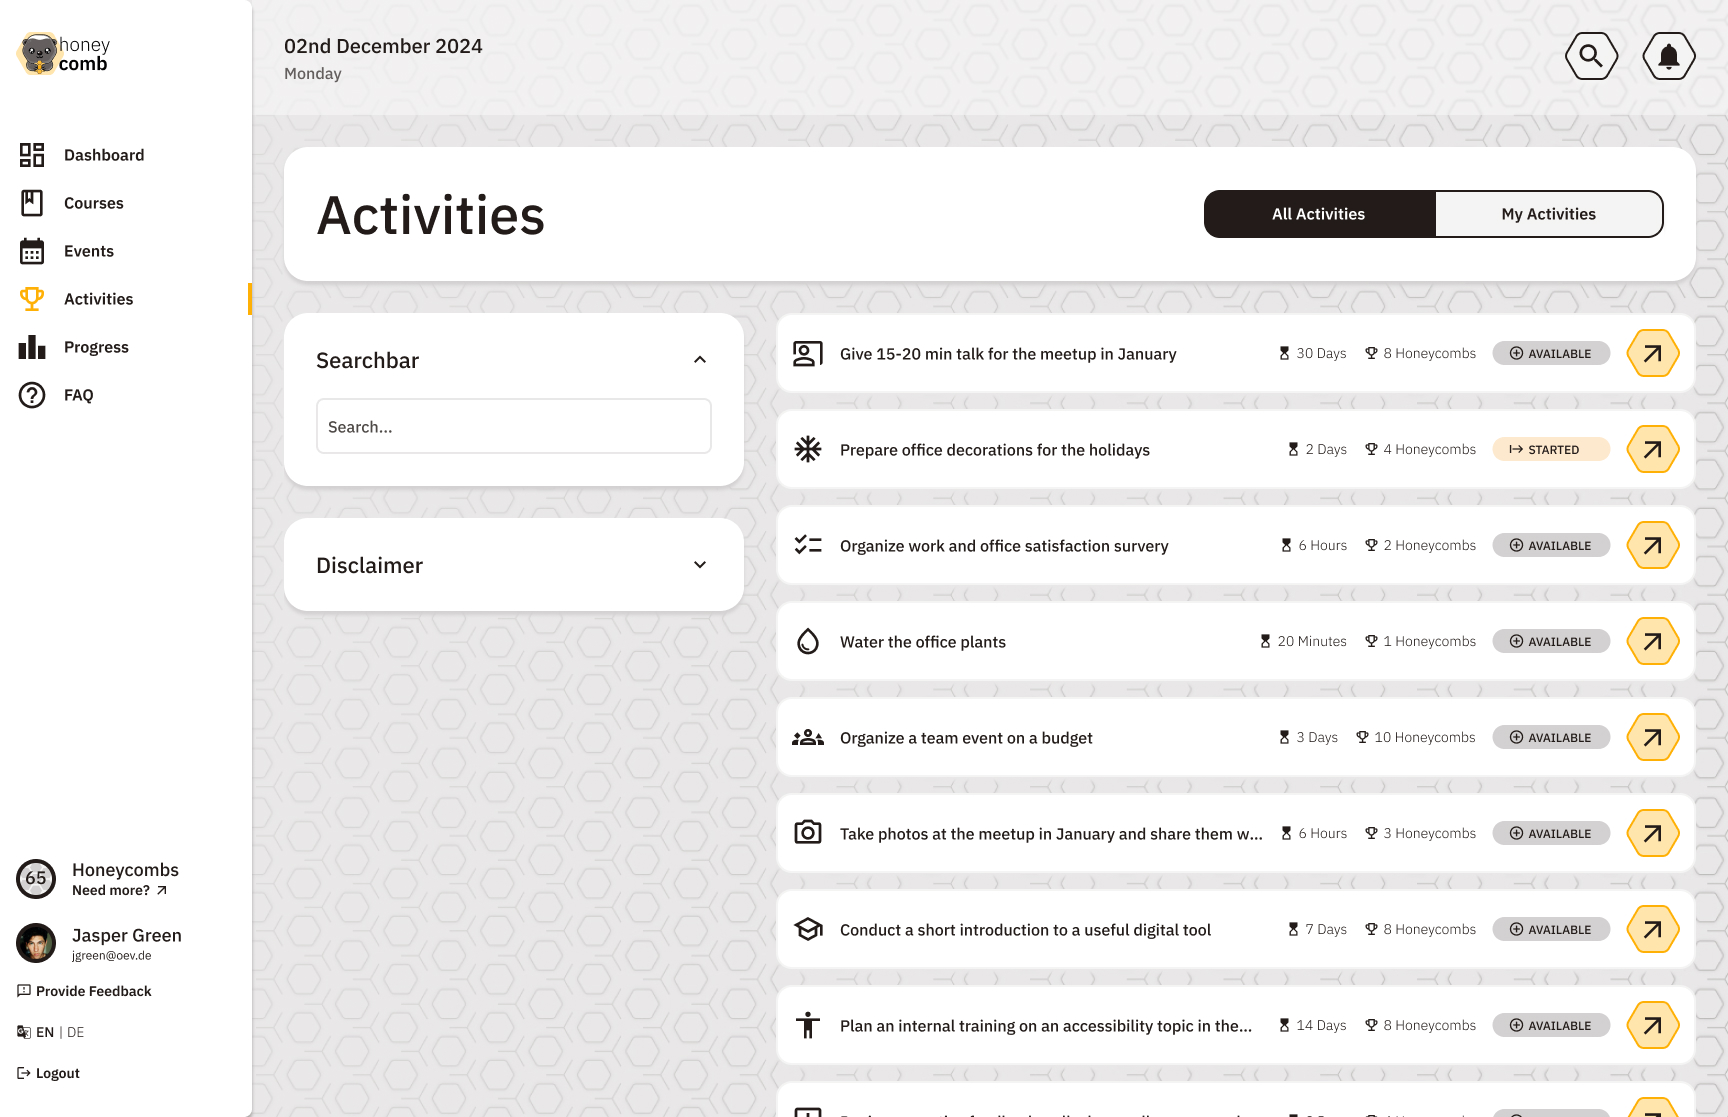
Task: Click the honeycomb logo
Action: [x=64, y=54]
